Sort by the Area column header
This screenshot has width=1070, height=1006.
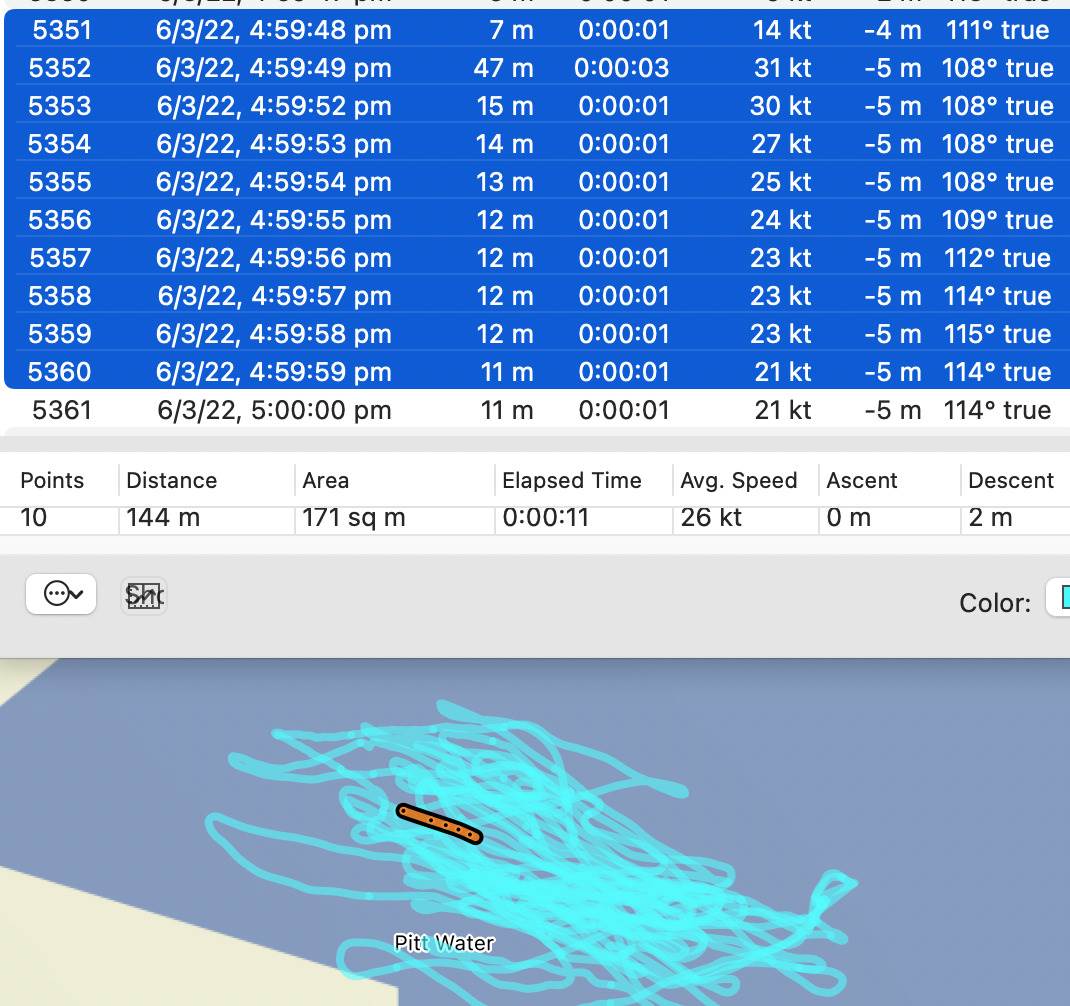pyautogui.click(x=326, y=480)
